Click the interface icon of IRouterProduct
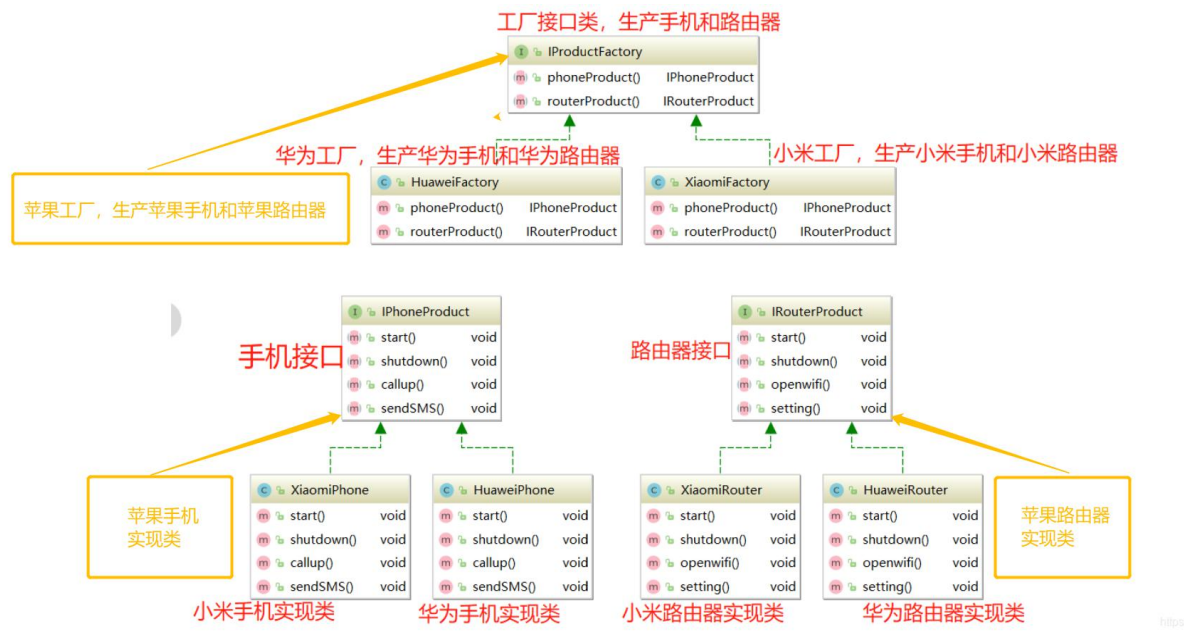Image resolution: width=1184 pixels, height=635 pixels. pos(745,312)
